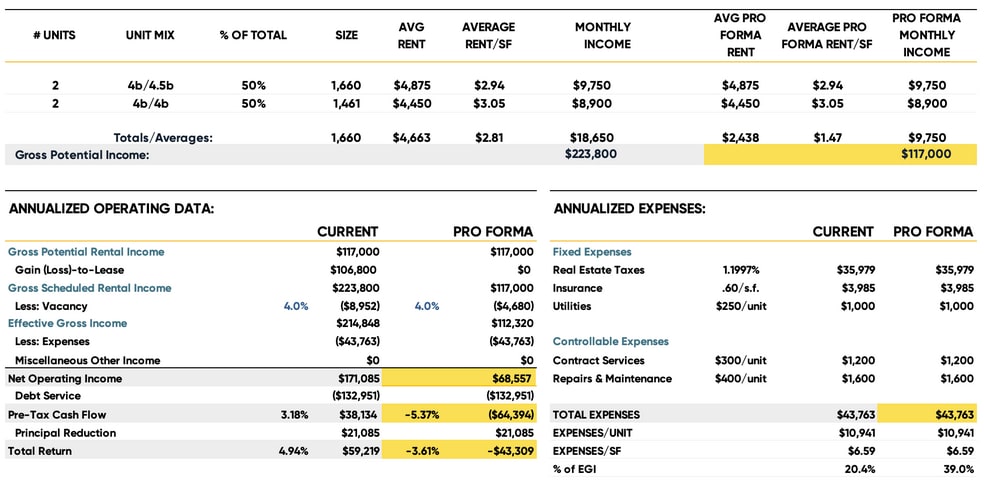The height and width of the screenshot is (484, 984).
Task: Select the Gross Scheduled Rental Income label
Action: click(x=90, y=288)
